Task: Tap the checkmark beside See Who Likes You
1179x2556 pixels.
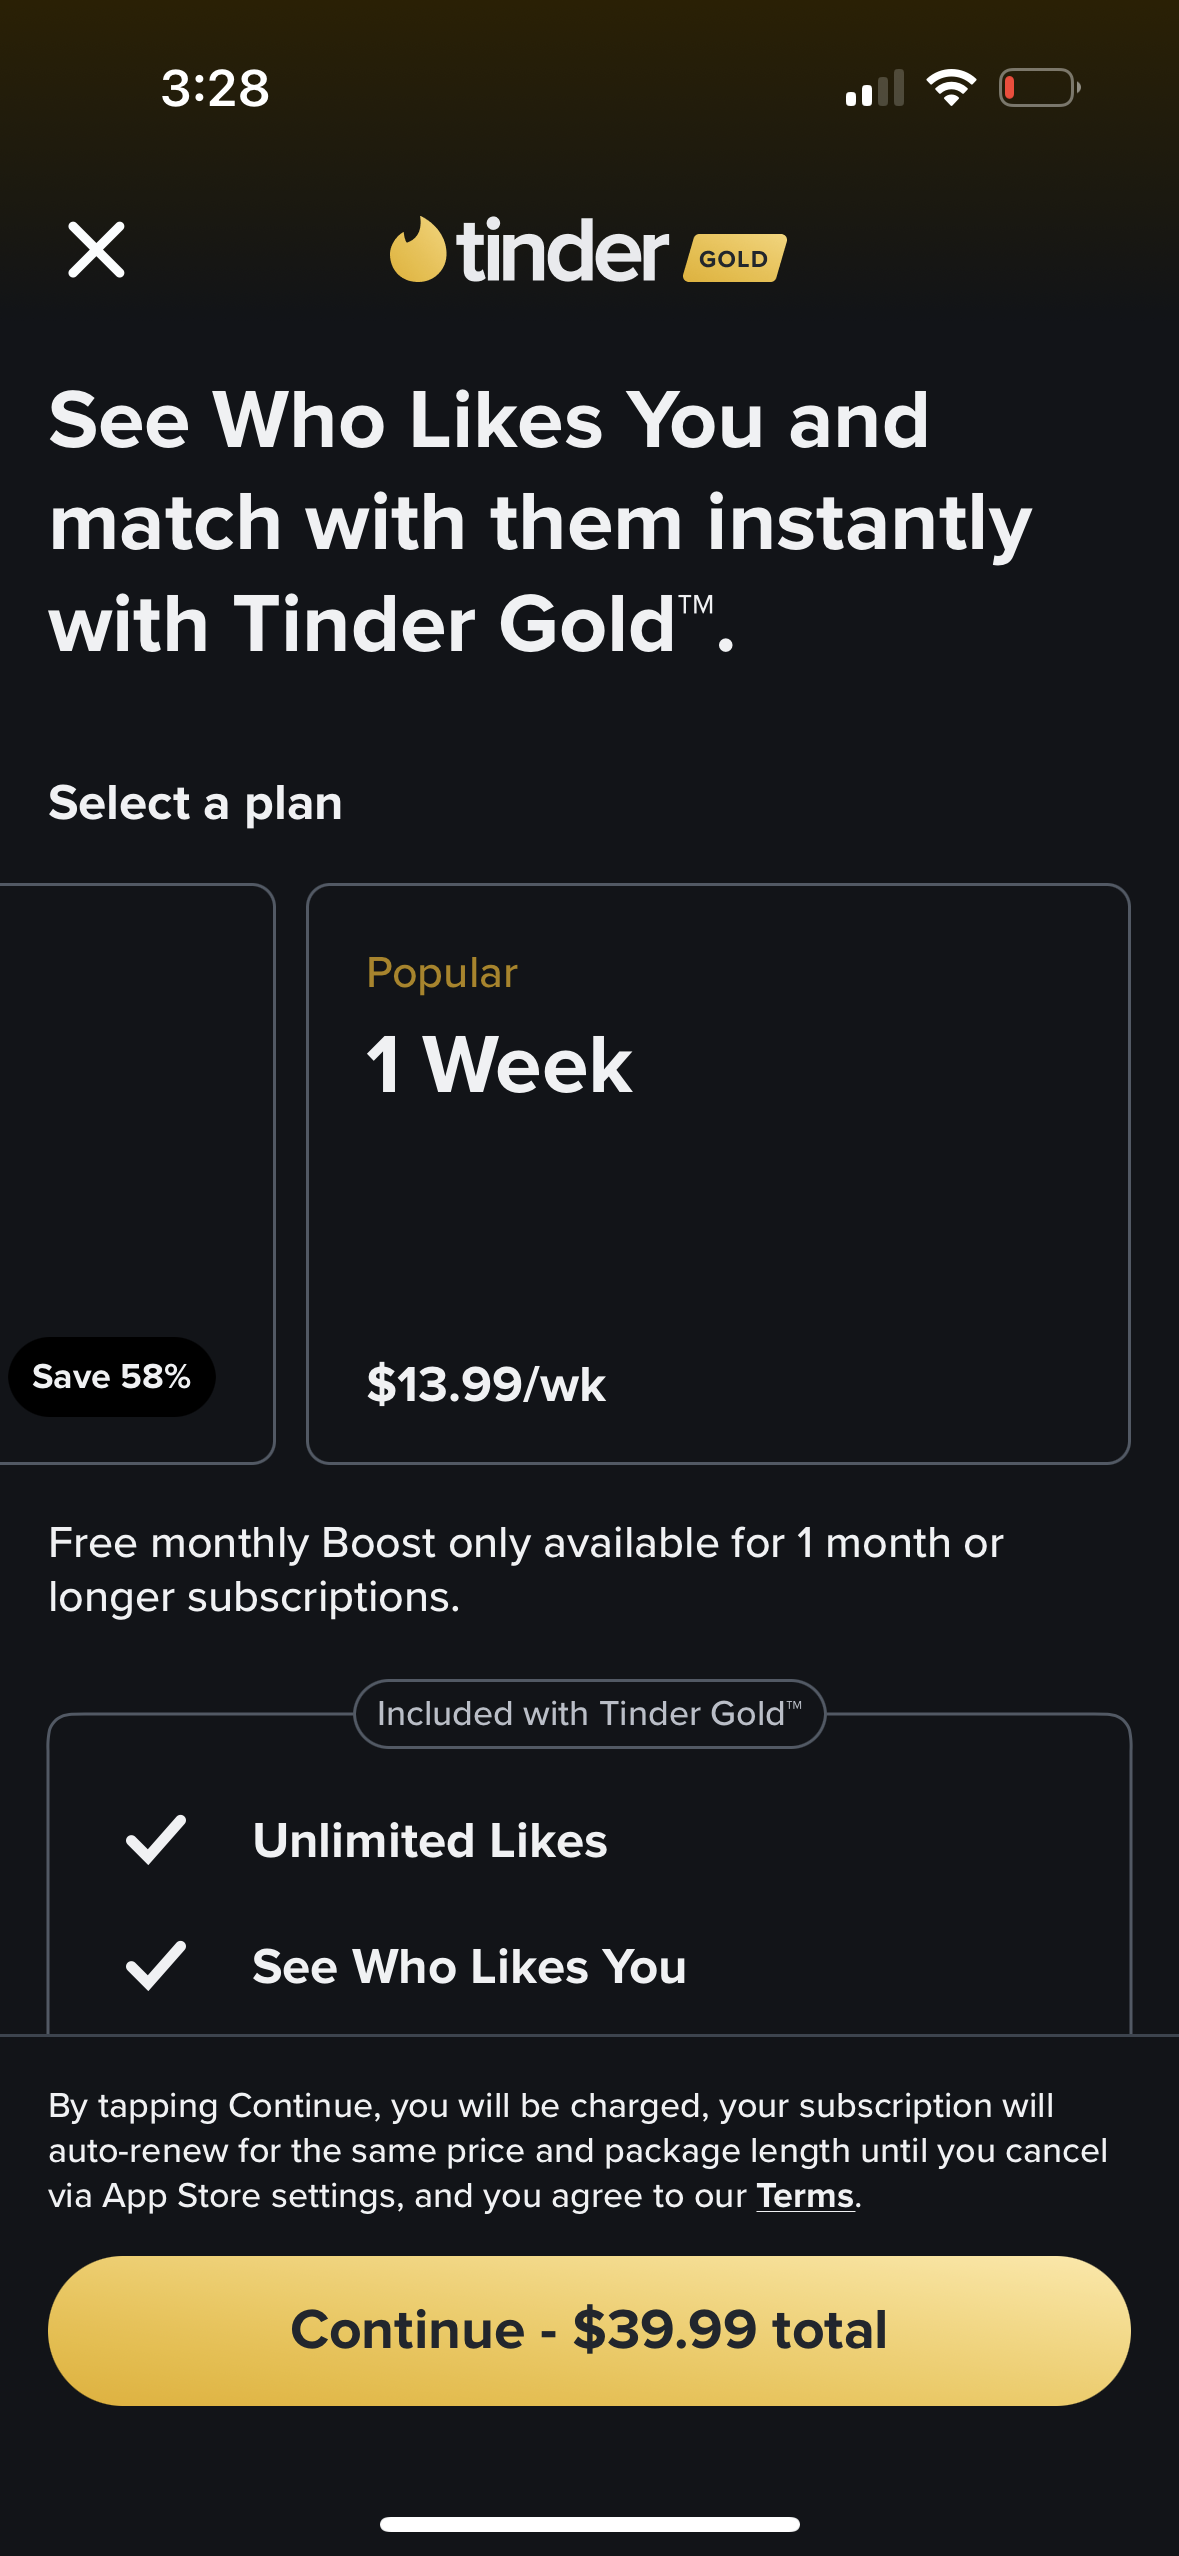Action: 156,1966
